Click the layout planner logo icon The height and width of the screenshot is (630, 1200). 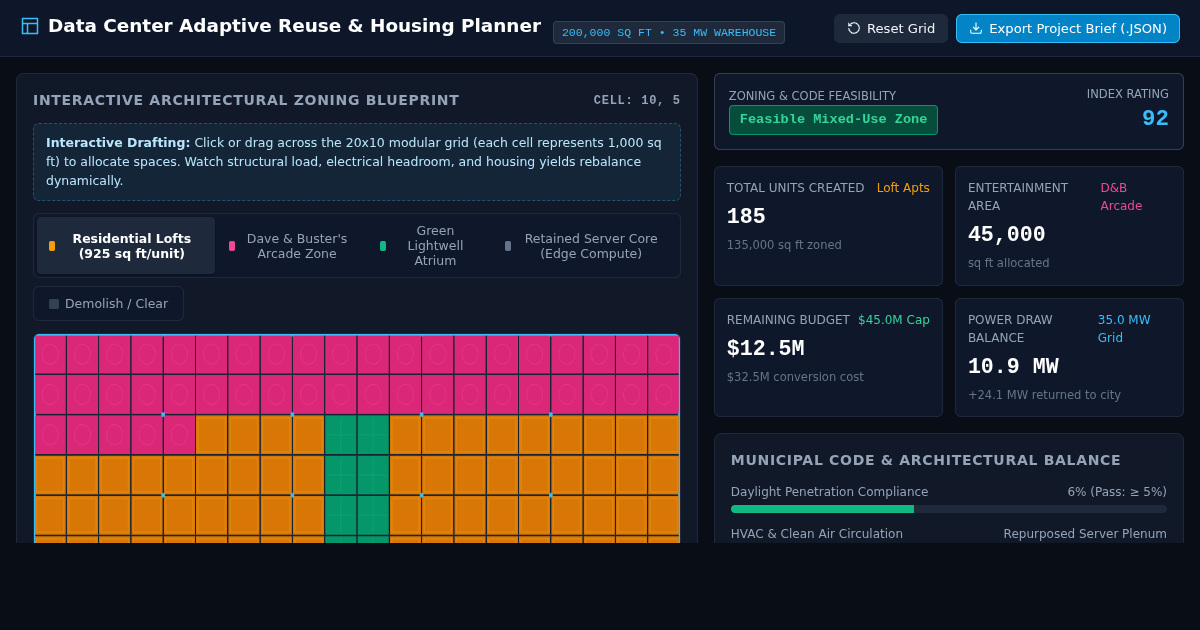30,26
